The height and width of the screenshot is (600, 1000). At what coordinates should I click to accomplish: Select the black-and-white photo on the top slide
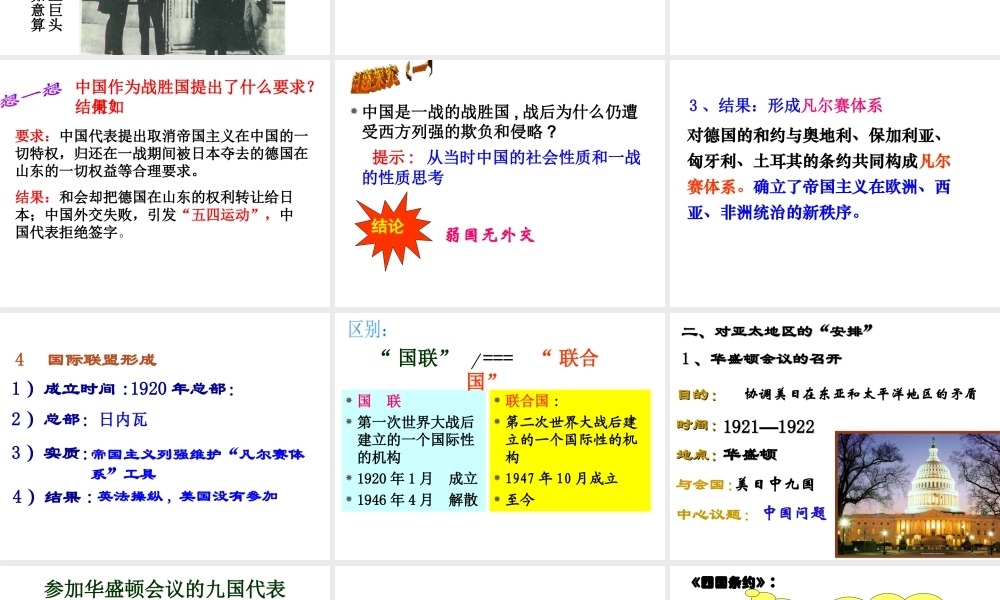coord(182,27)
